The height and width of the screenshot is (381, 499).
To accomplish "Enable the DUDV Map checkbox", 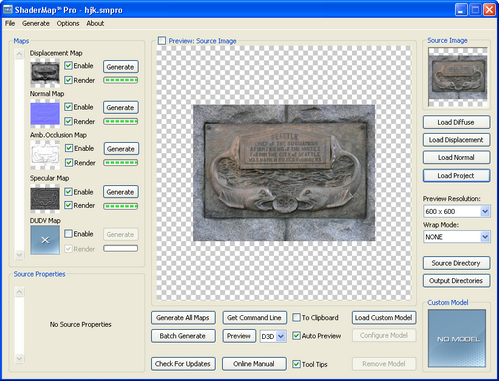I will 68,234.
